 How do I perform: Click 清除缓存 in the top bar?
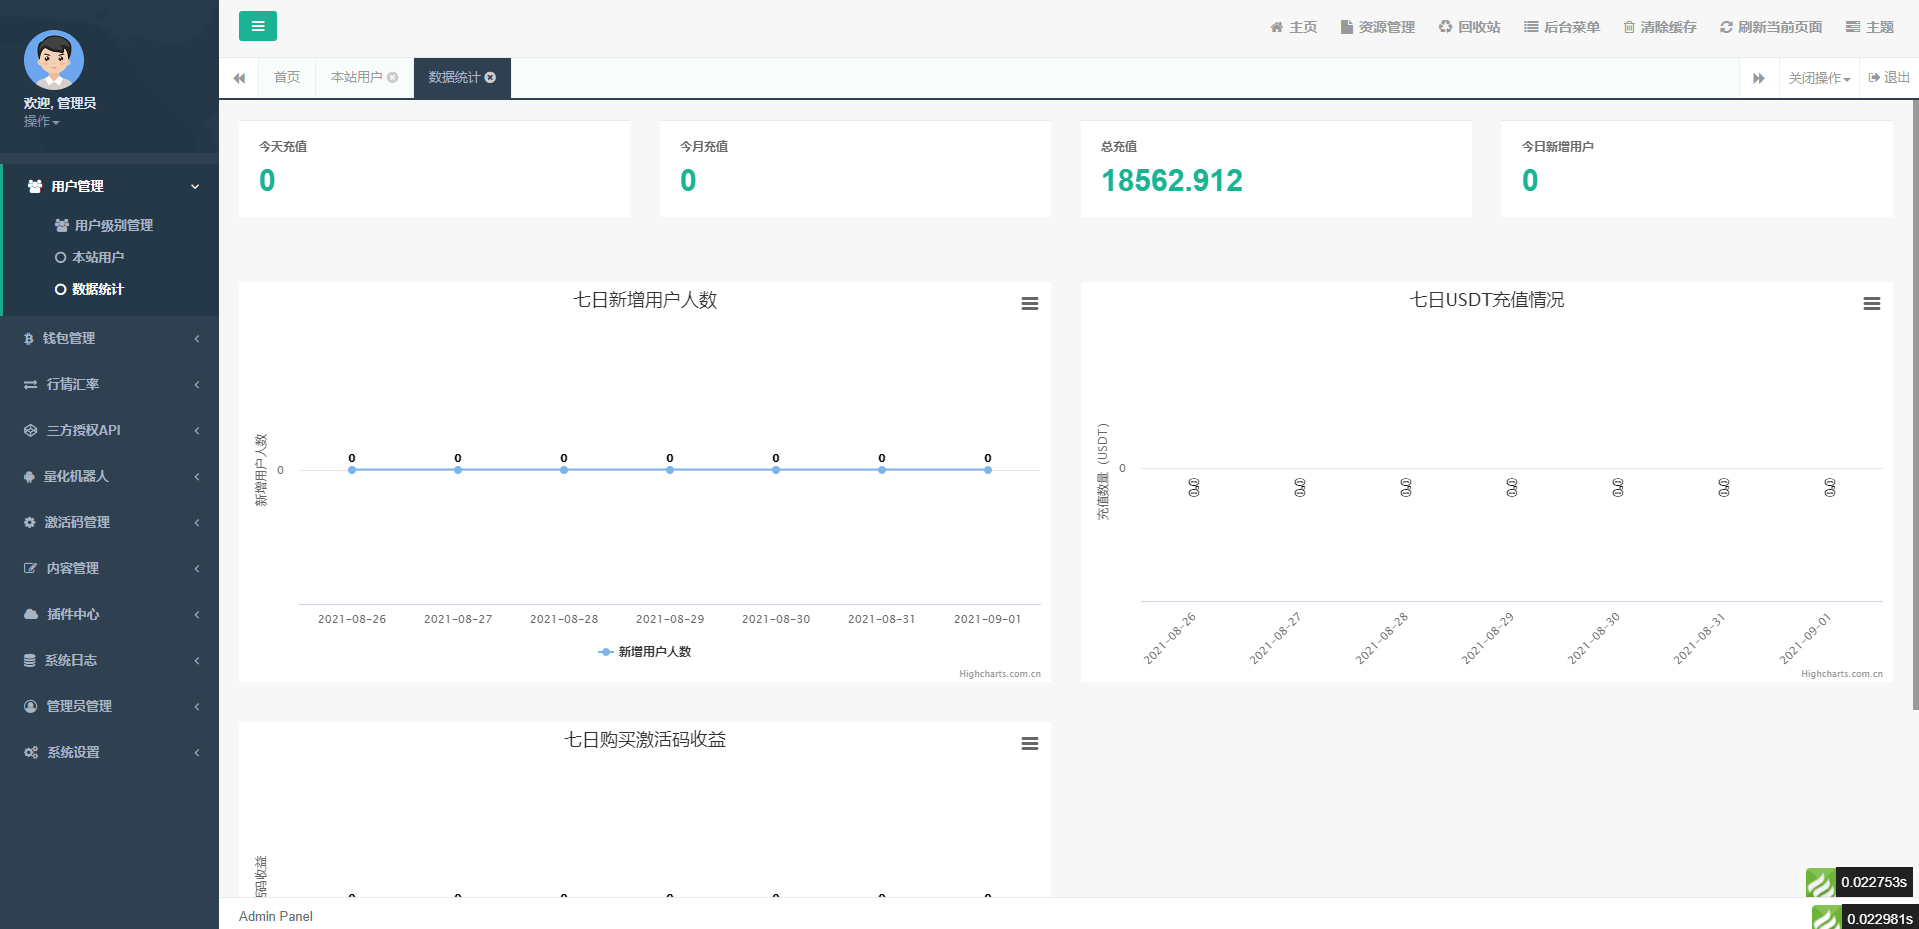(x=1660, y=27)
